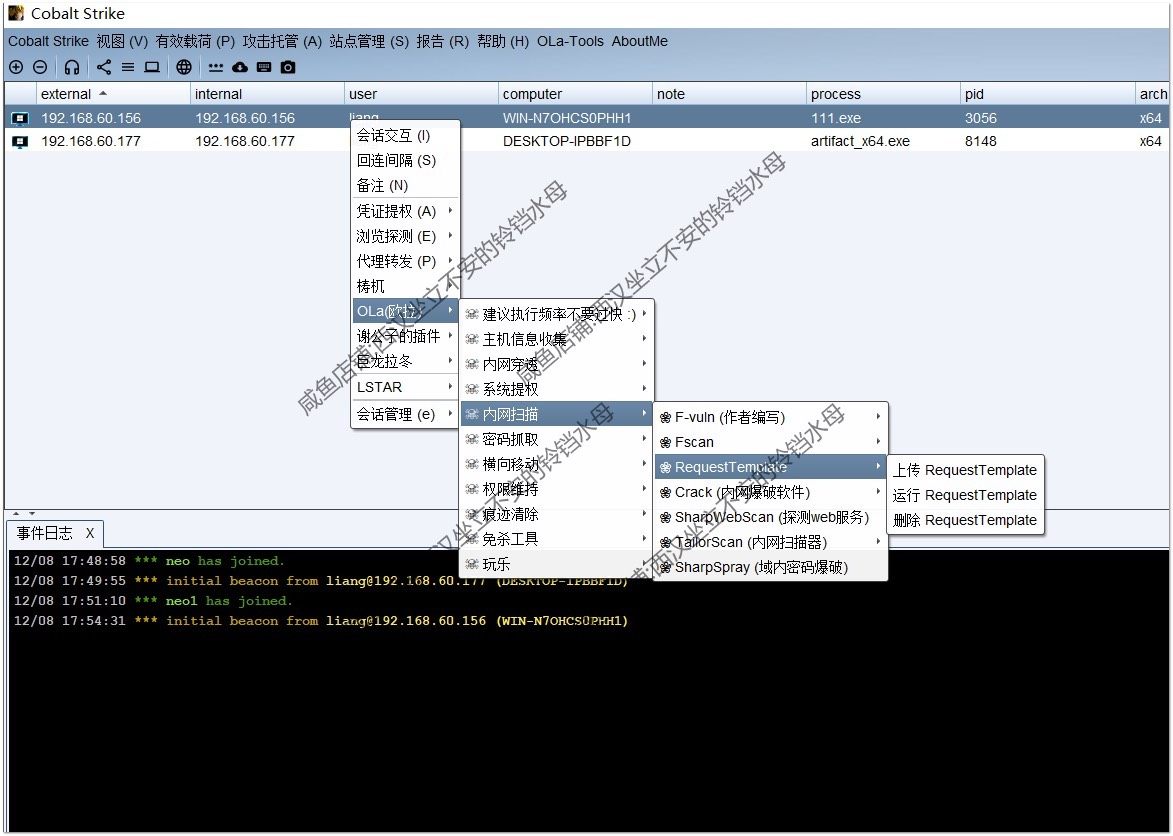1173x836 pixels.
Task: Open listeners with the headphones icon
Action: click(72, 67)
